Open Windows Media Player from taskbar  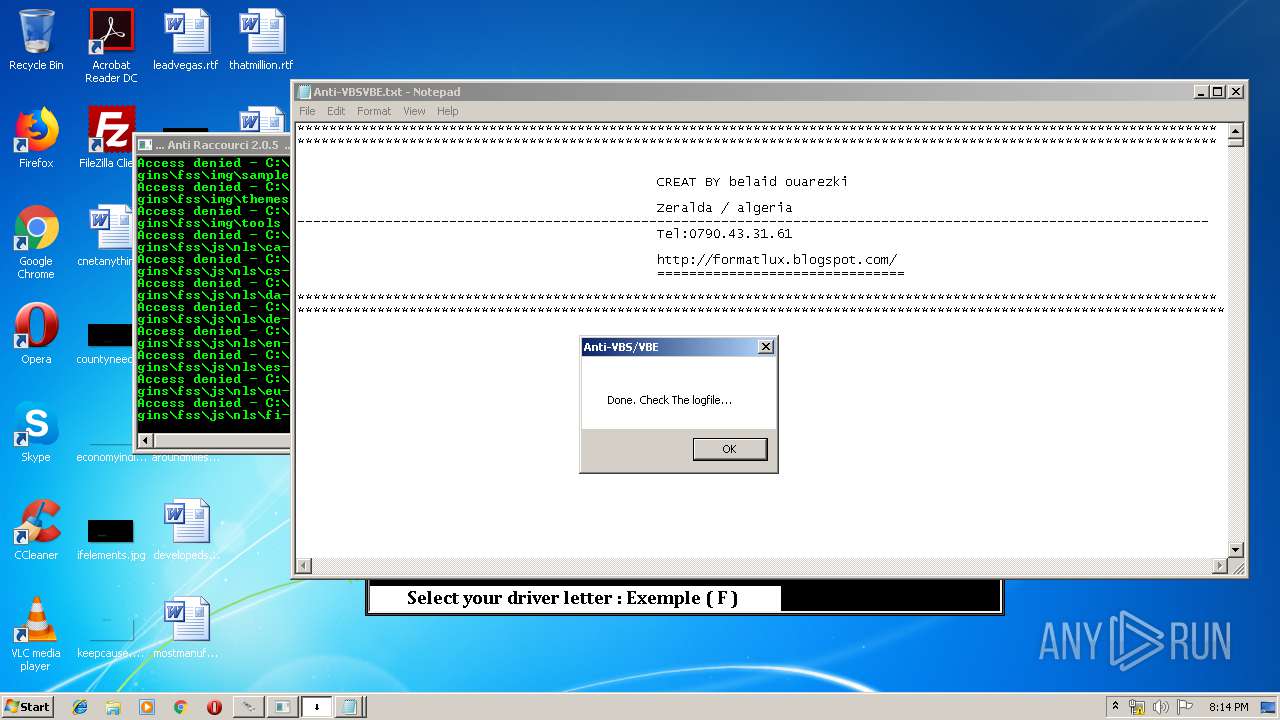[147, 707]
